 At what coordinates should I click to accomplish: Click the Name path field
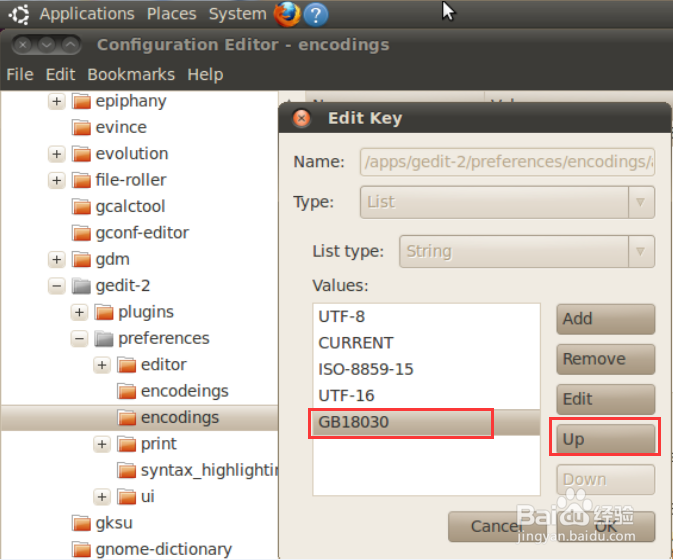[x=507, y=162]
